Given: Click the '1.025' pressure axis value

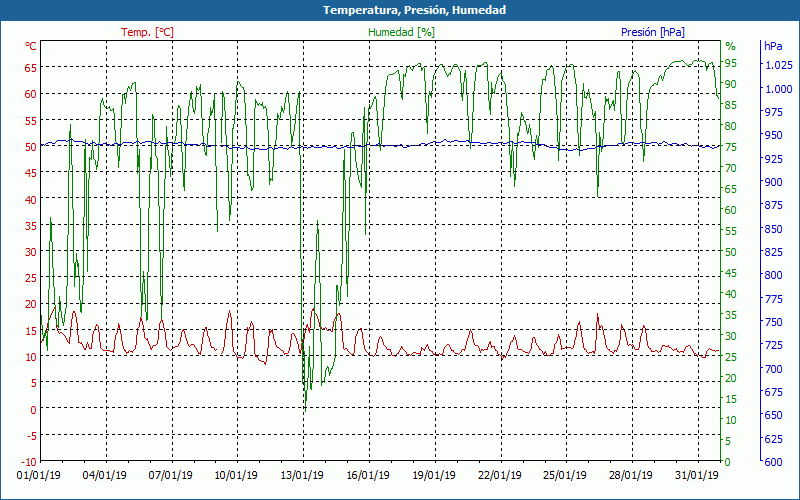Looking at the screenshot, I should [779, 65].
